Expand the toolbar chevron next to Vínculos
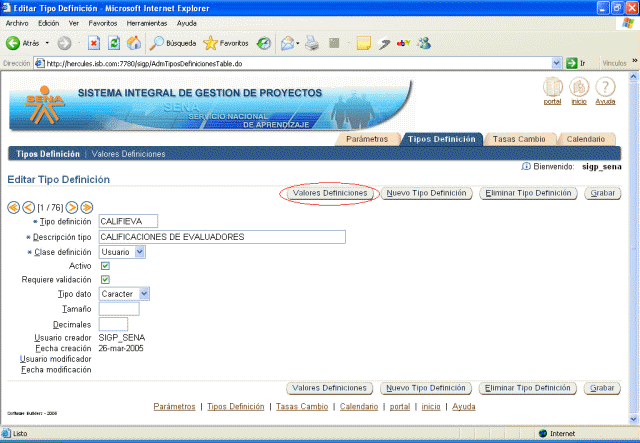 [635, 61]
